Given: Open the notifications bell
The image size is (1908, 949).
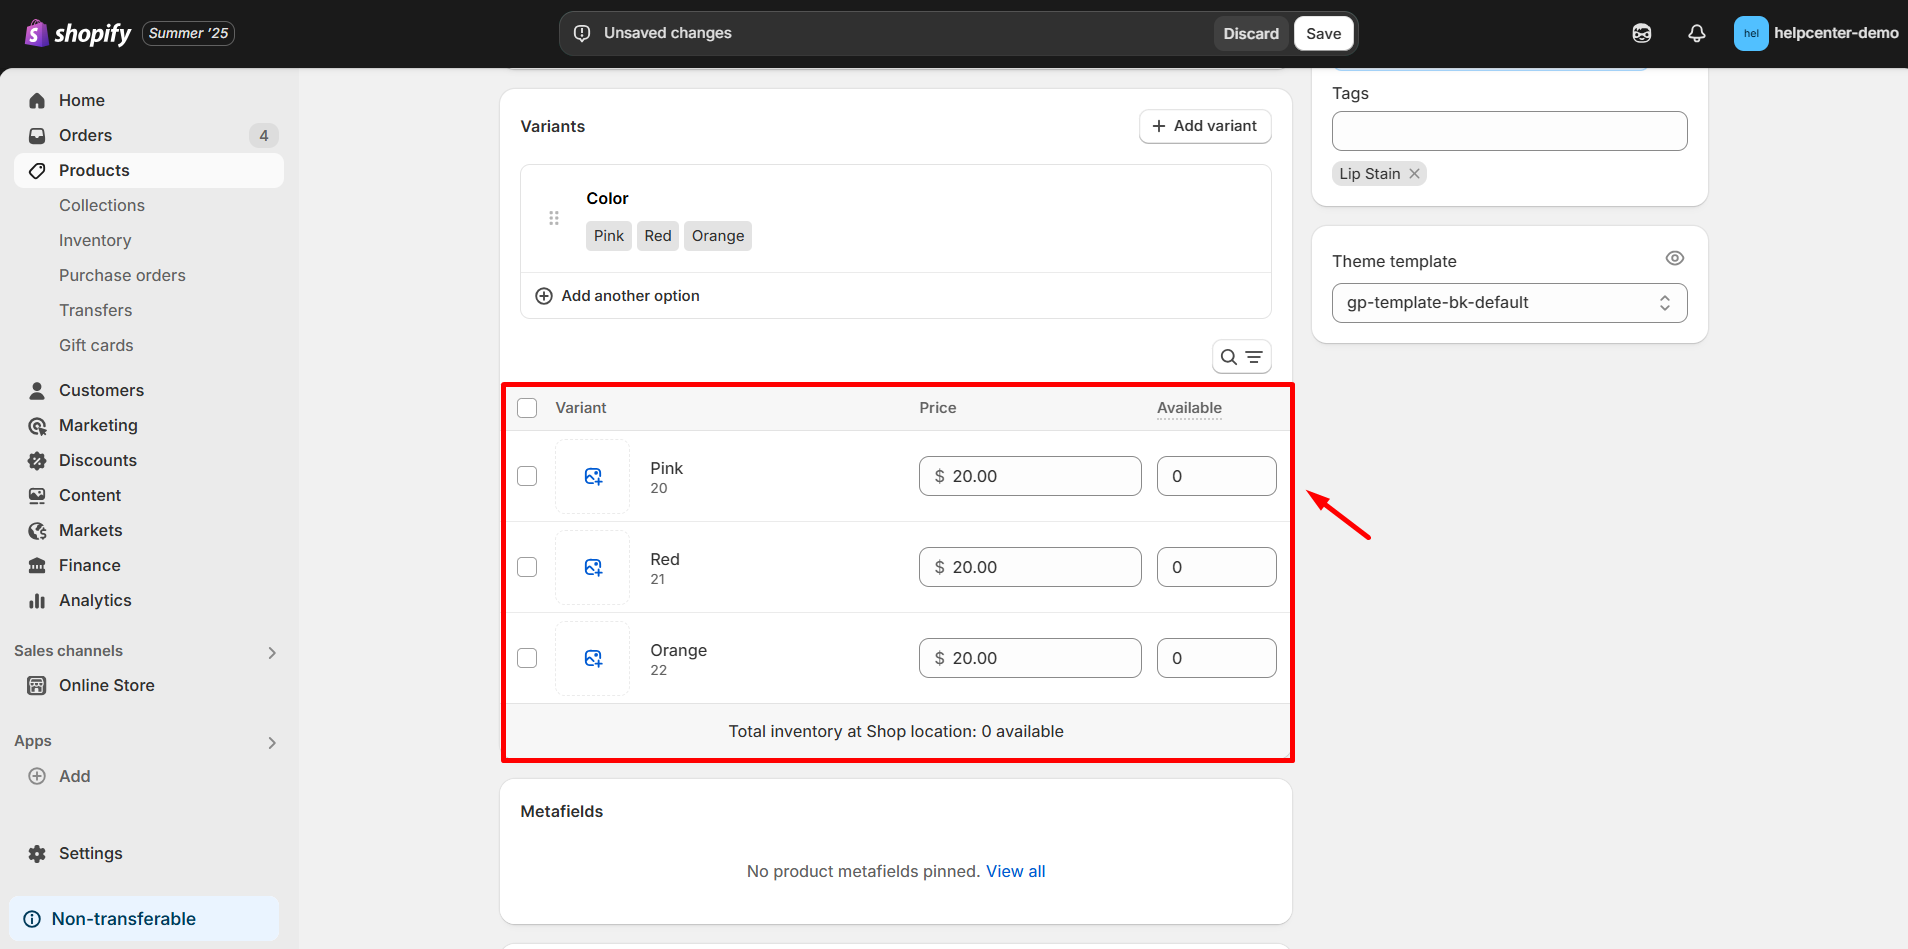Looking at the screenshot, I should point(1696,33).
